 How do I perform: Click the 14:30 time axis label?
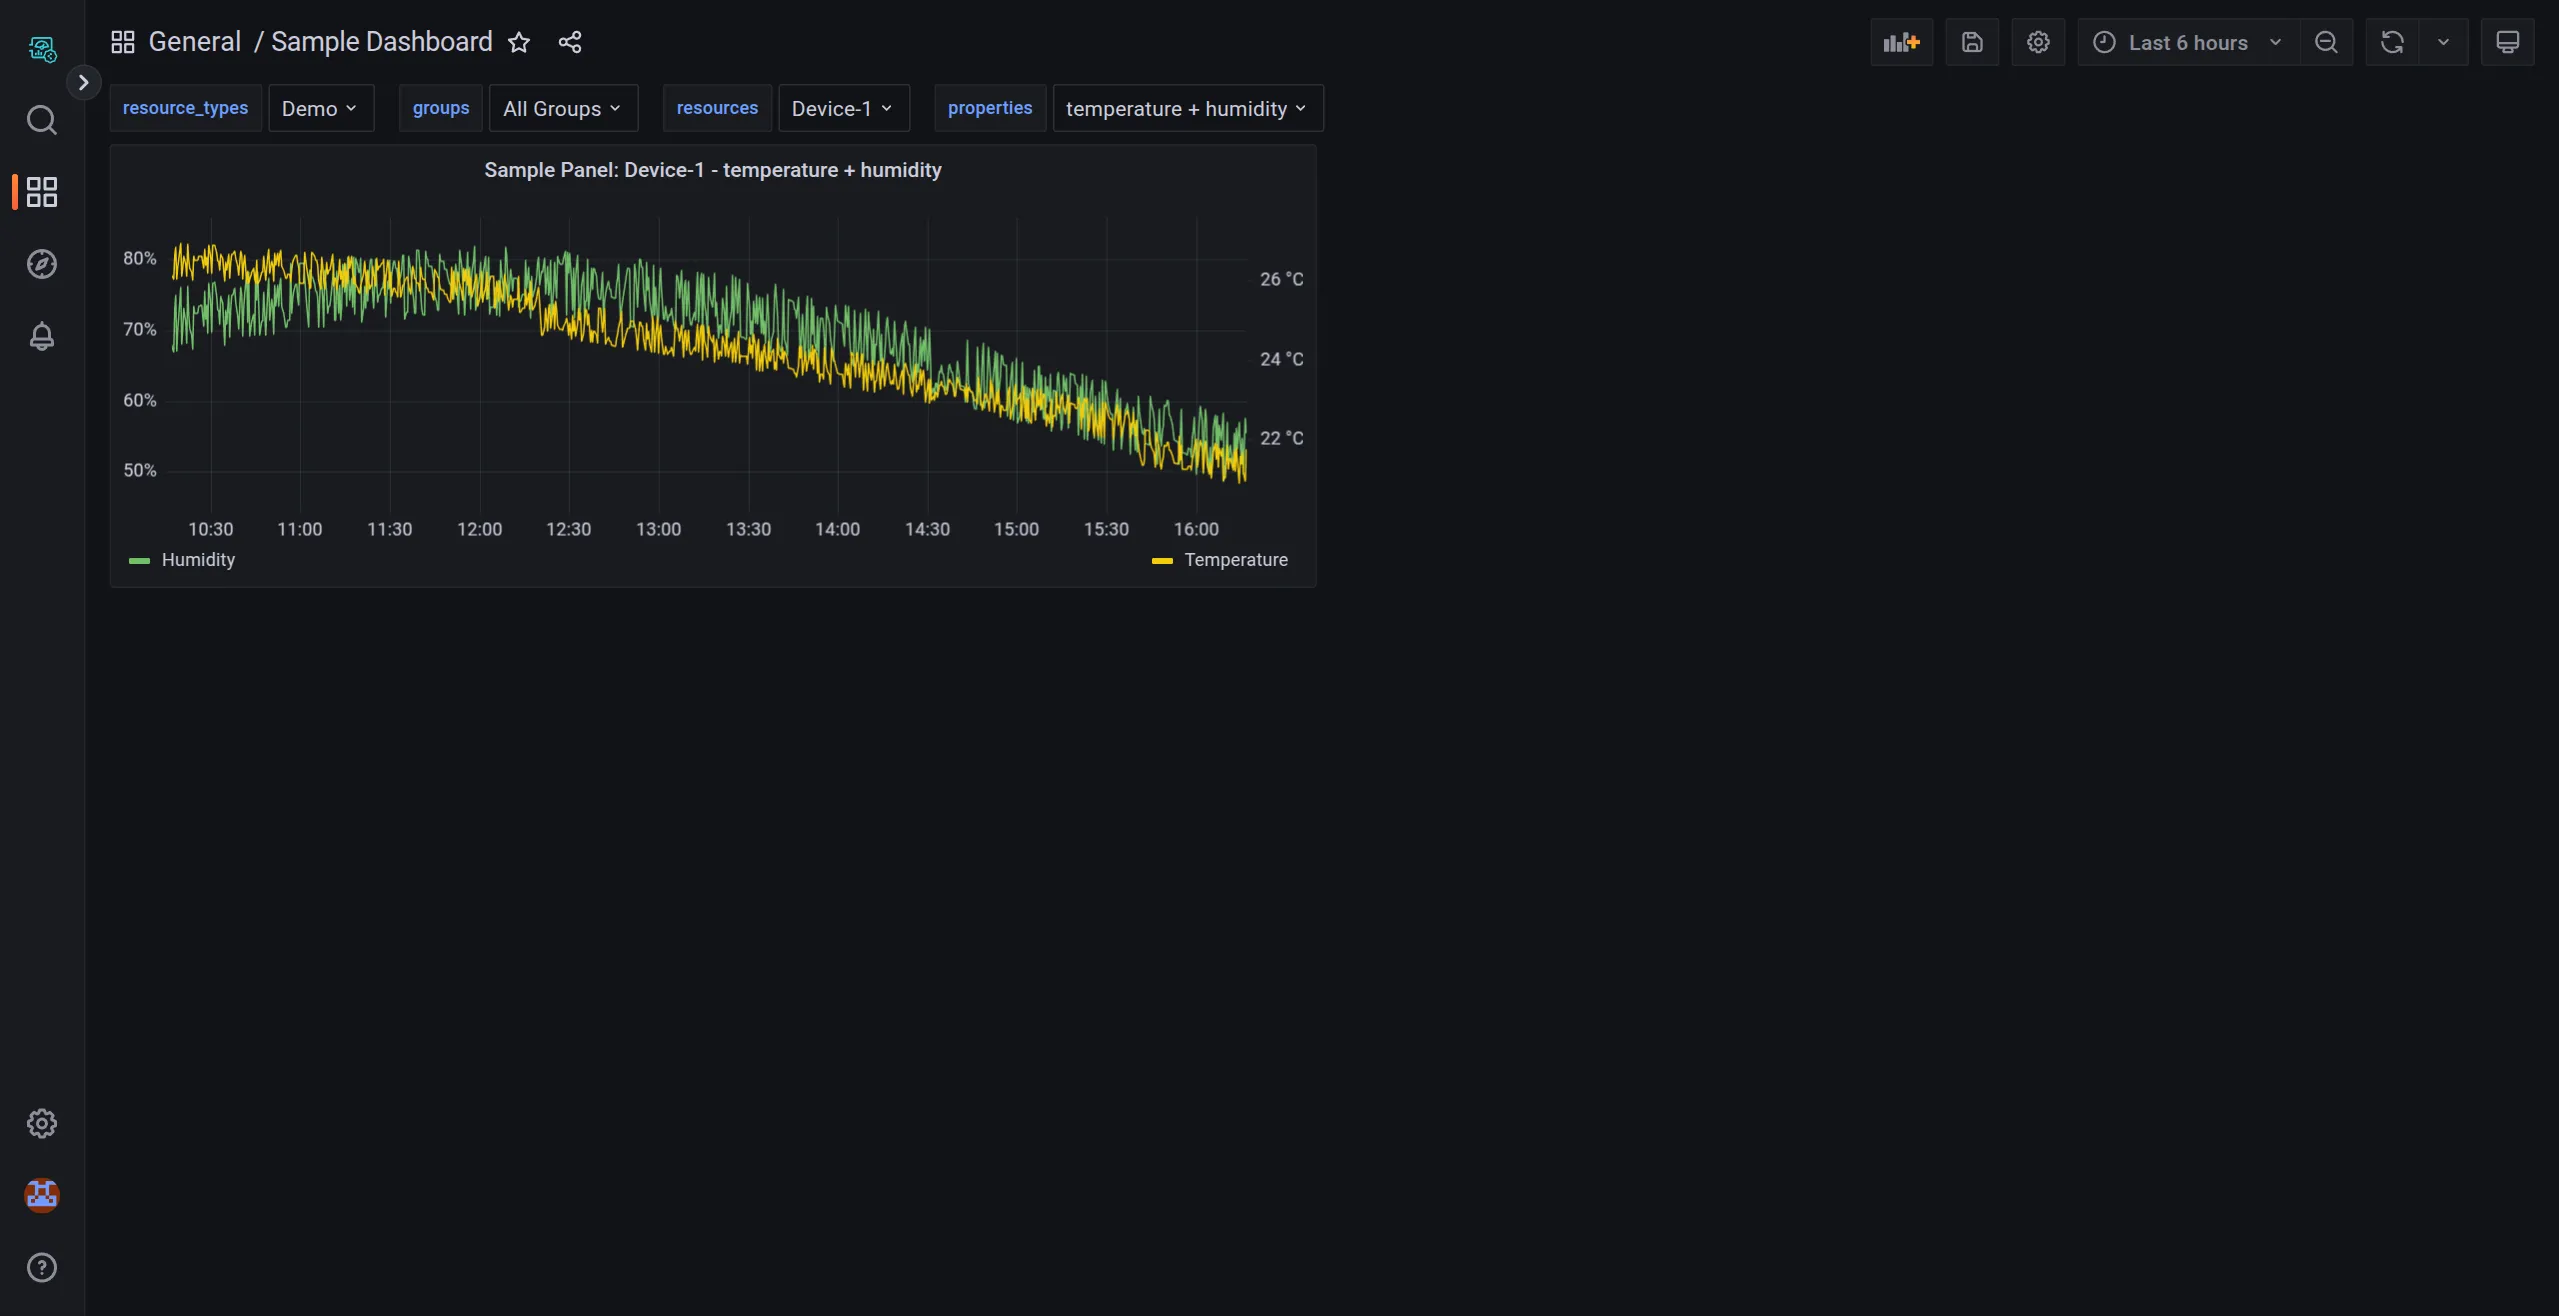coord(927,529)
